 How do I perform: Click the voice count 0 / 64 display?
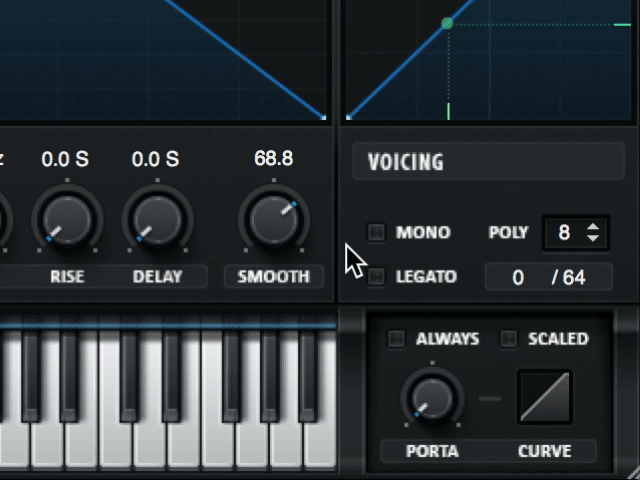point(549,278)
